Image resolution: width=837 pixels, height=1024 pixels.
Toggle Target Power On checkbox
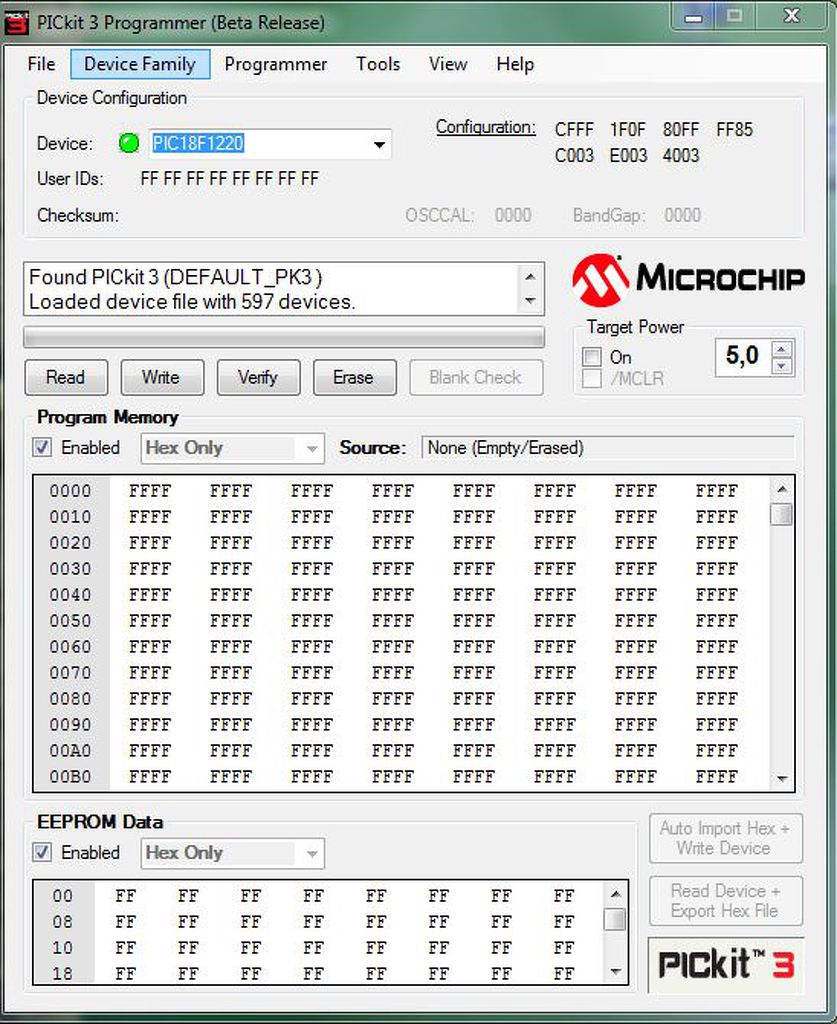592,357
